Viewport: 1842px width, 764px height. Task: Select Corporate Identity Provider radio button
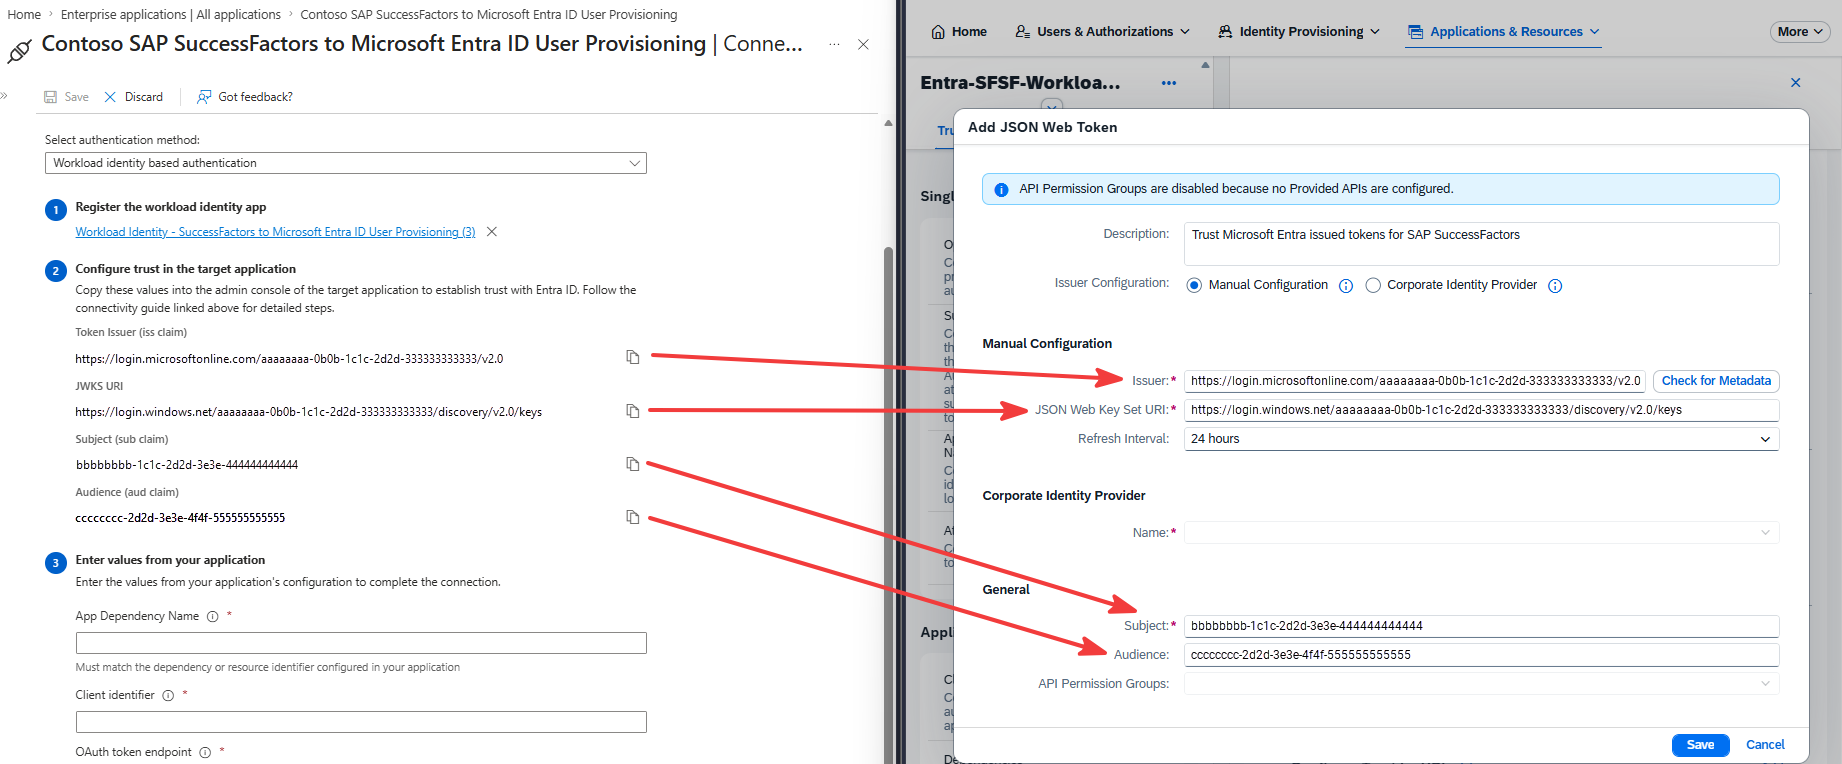tap(1373, 286)
